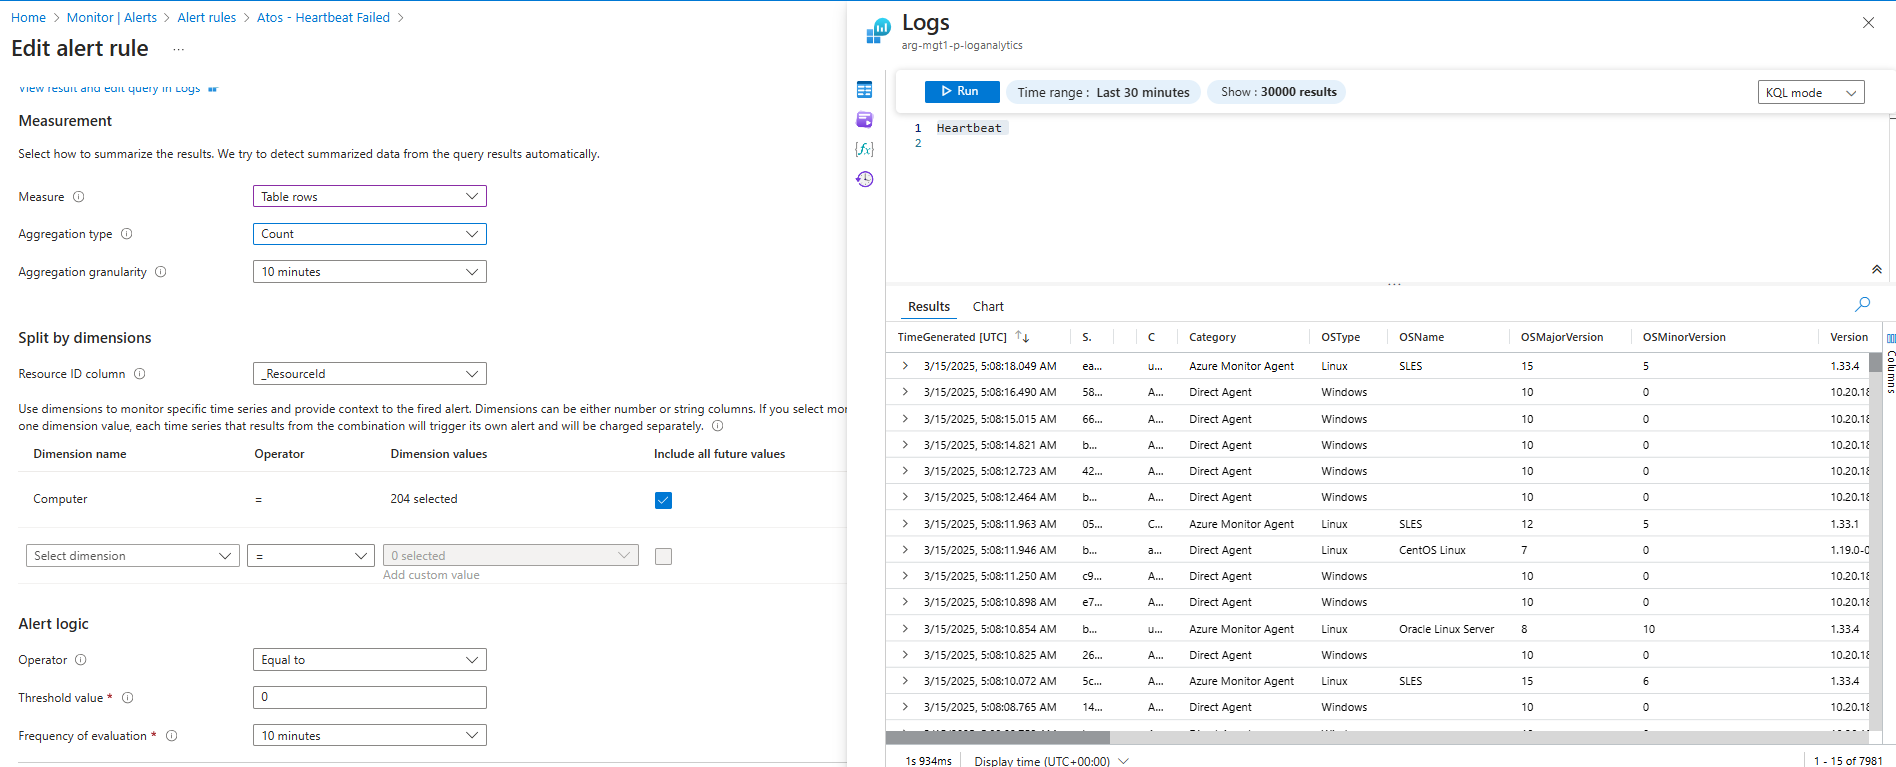Go to Atos - Heartbeat Failed breadcrumb
This screenshot has width=1896, height=767.
323,17
